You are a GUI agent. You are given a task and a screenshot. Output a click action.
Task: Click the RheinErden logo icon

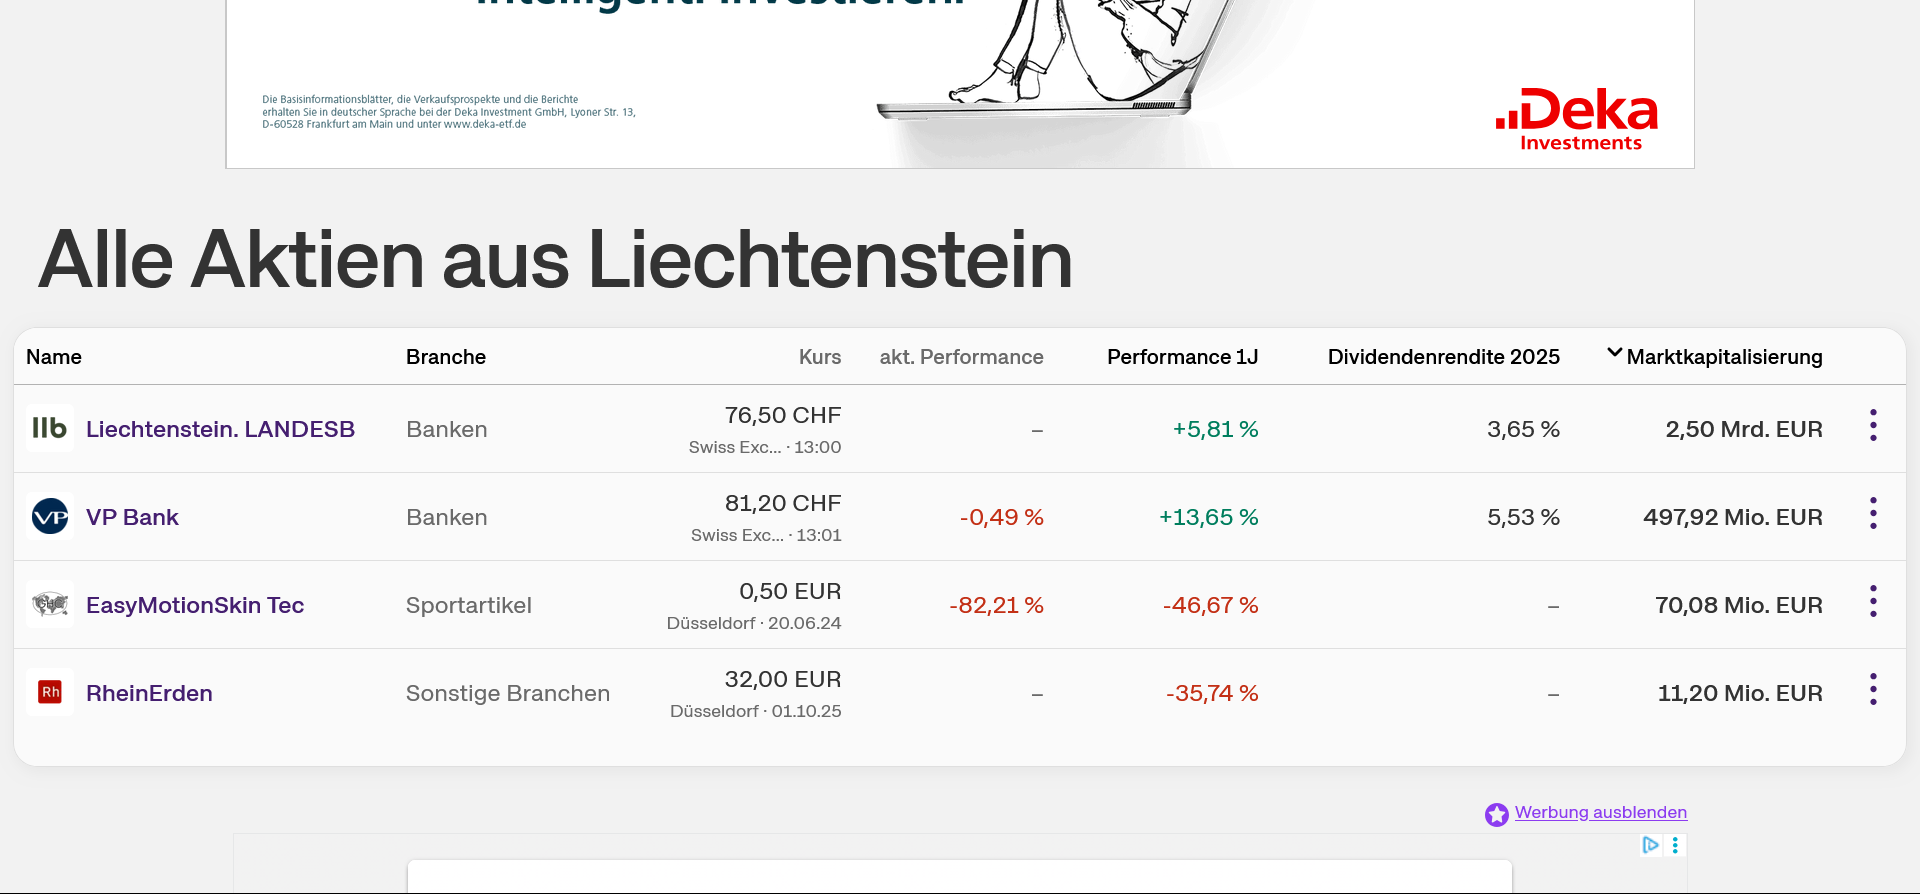point(49,692)
